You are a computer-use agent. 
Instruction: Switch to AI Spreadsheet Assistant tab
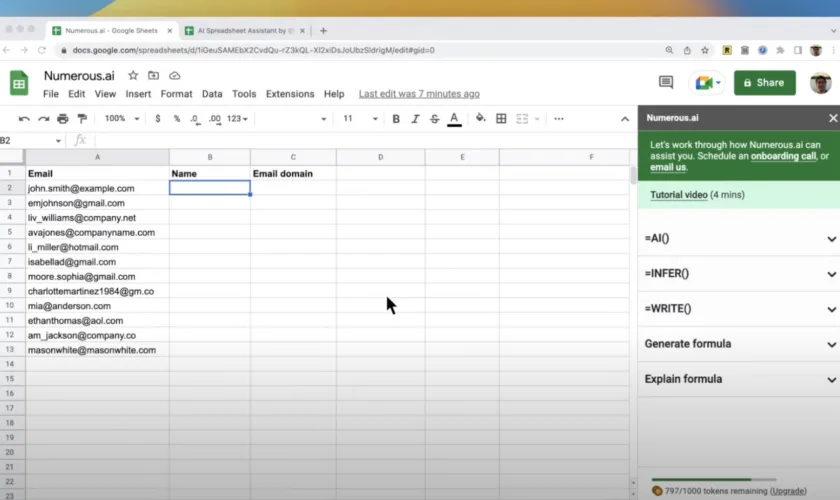[245, 31]
